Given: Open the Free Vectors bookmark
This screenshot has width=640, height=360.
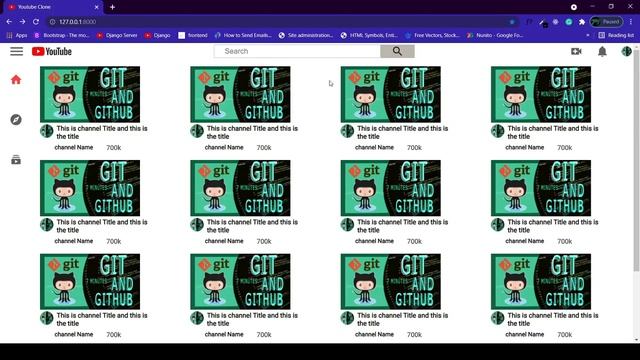Looking at the screenshot, I should click(432, 36).
